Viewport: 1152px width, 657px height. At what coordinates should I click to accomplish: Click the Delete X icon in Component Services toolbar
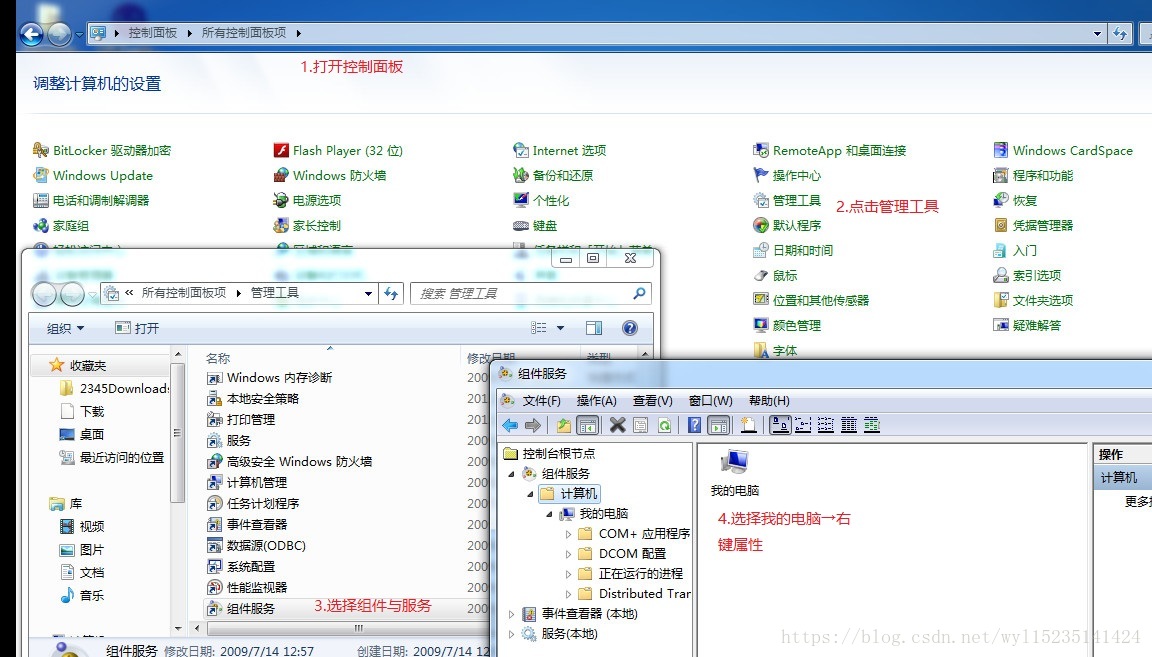pyautogui.click(x=617, y=425)
